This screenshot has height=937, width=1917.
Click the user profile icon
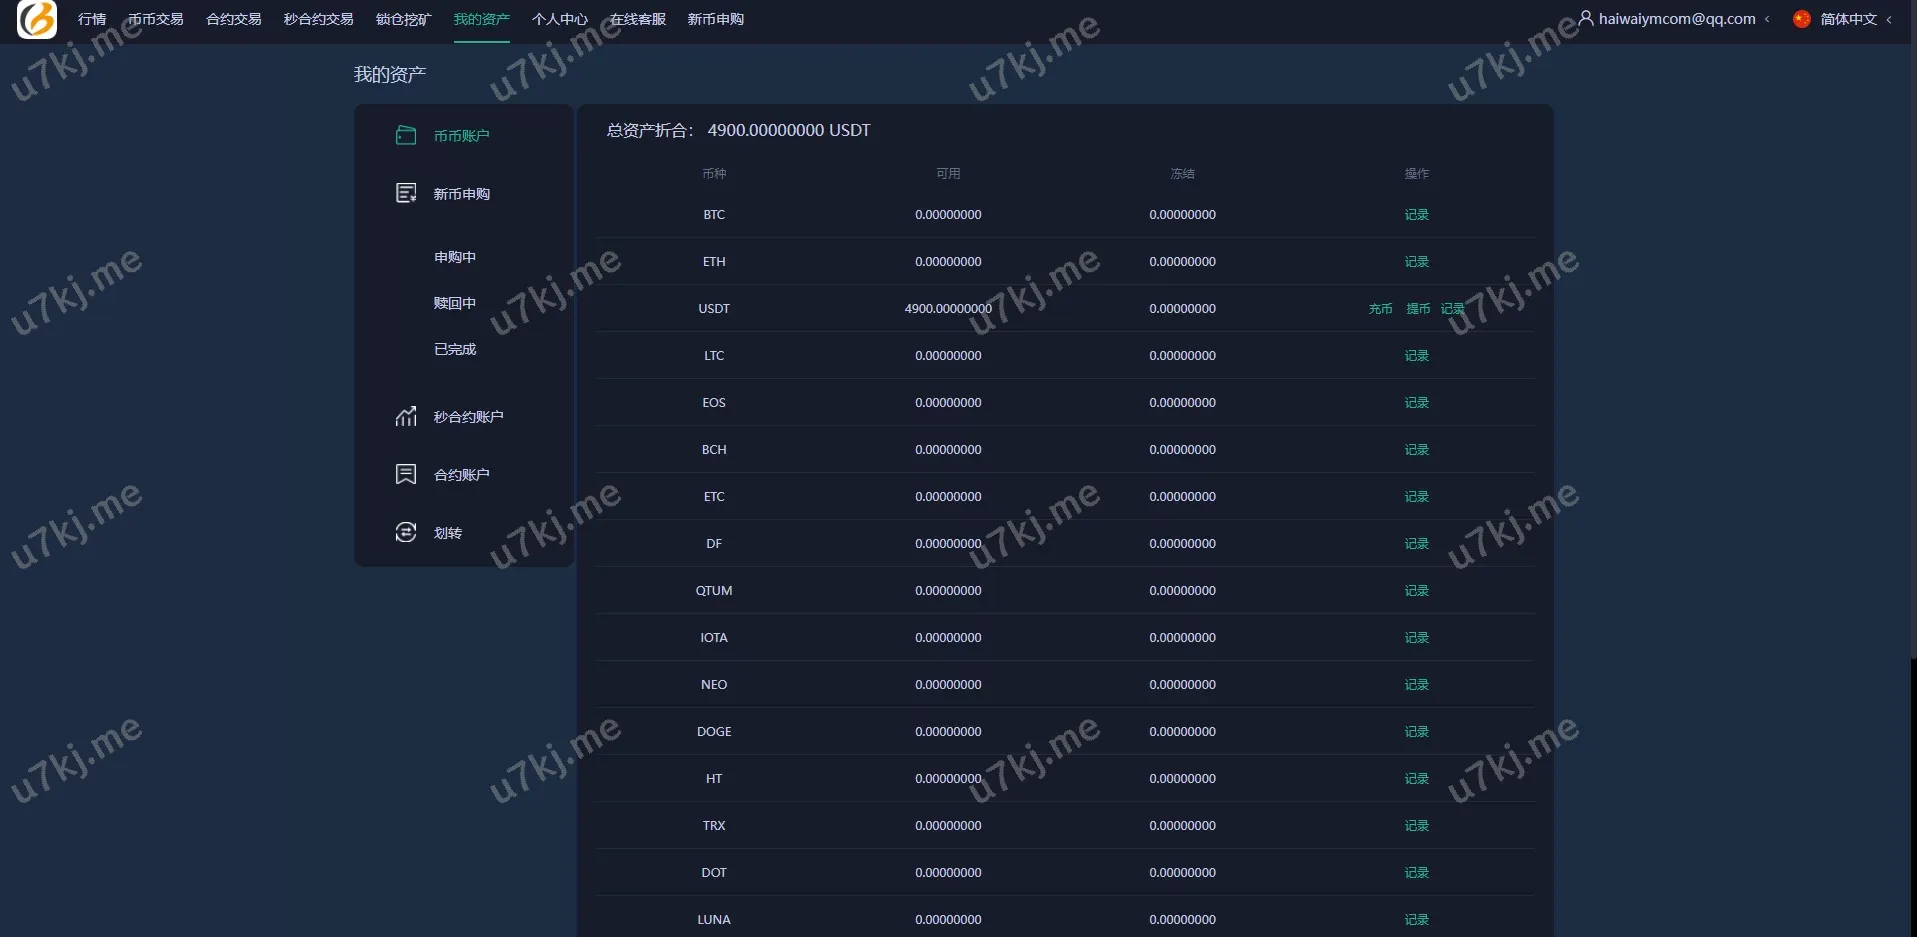(x=1586, y=18)
